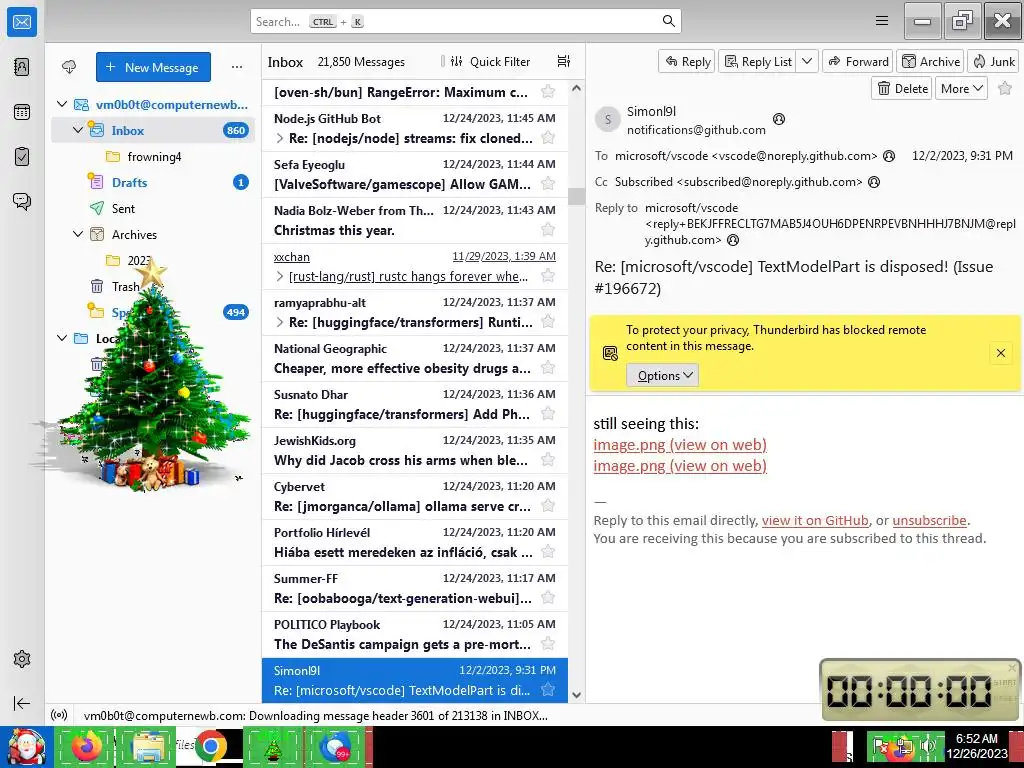The image size is (1024, 768).
Task: Star the open message in header
Action: (1005, 89)
